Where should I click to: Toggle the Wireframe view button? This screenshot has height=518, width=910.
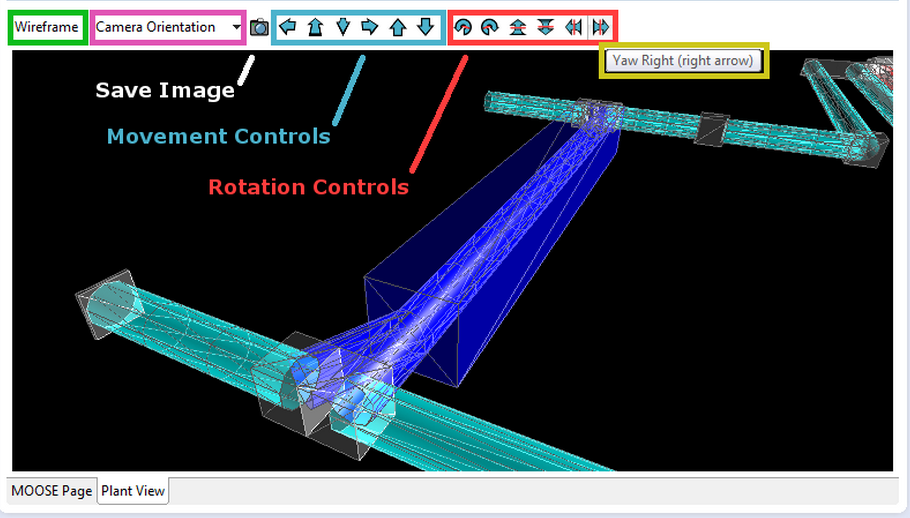(46, 27)
